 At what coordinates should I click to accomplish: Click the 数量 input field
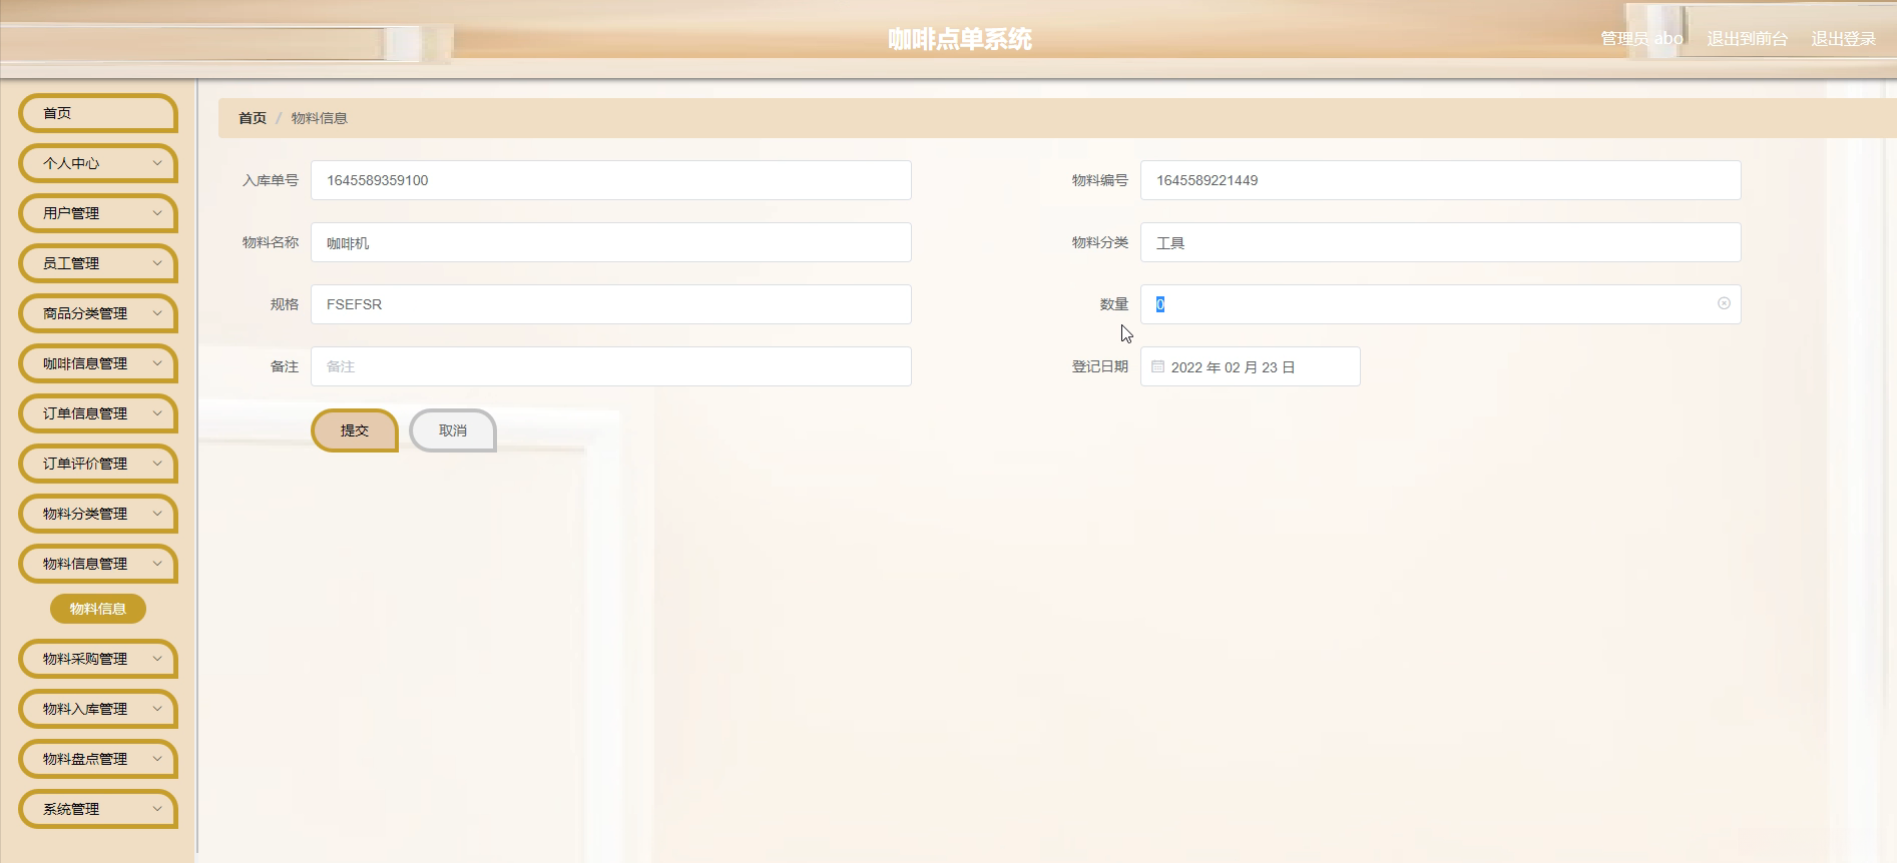pos(1441,304)
